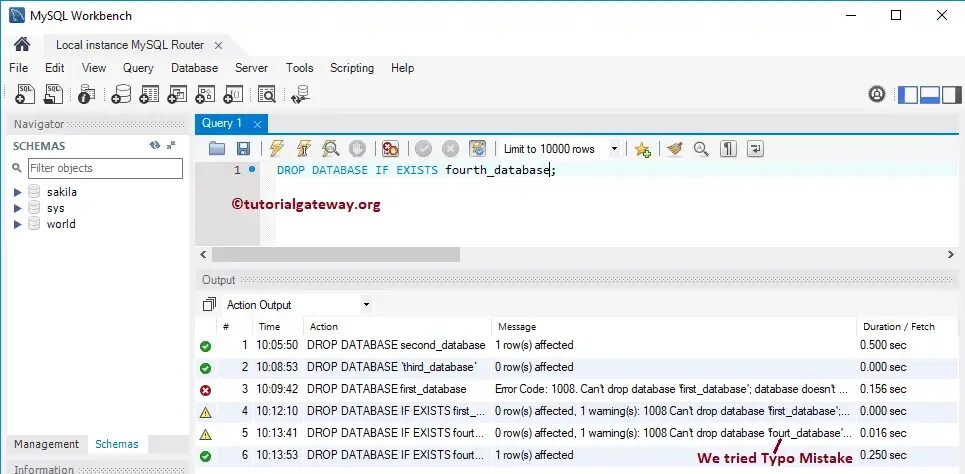Toggle continue on error icon
The image size is (965, 474).
[390, 148]
